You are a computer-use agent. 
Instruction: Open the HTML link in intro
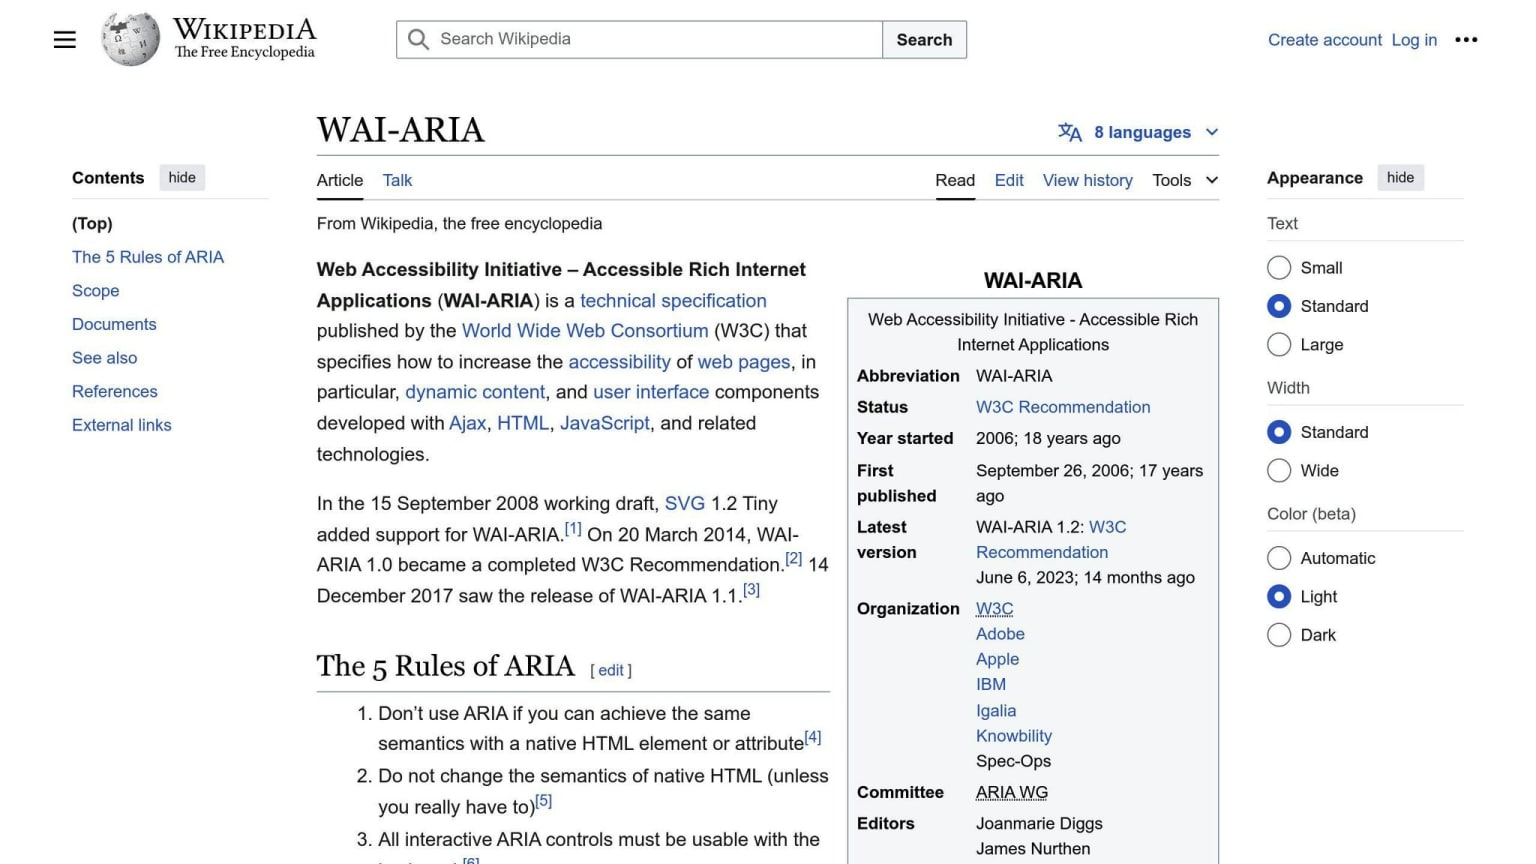pyautogui.click(x=523, y=423)
